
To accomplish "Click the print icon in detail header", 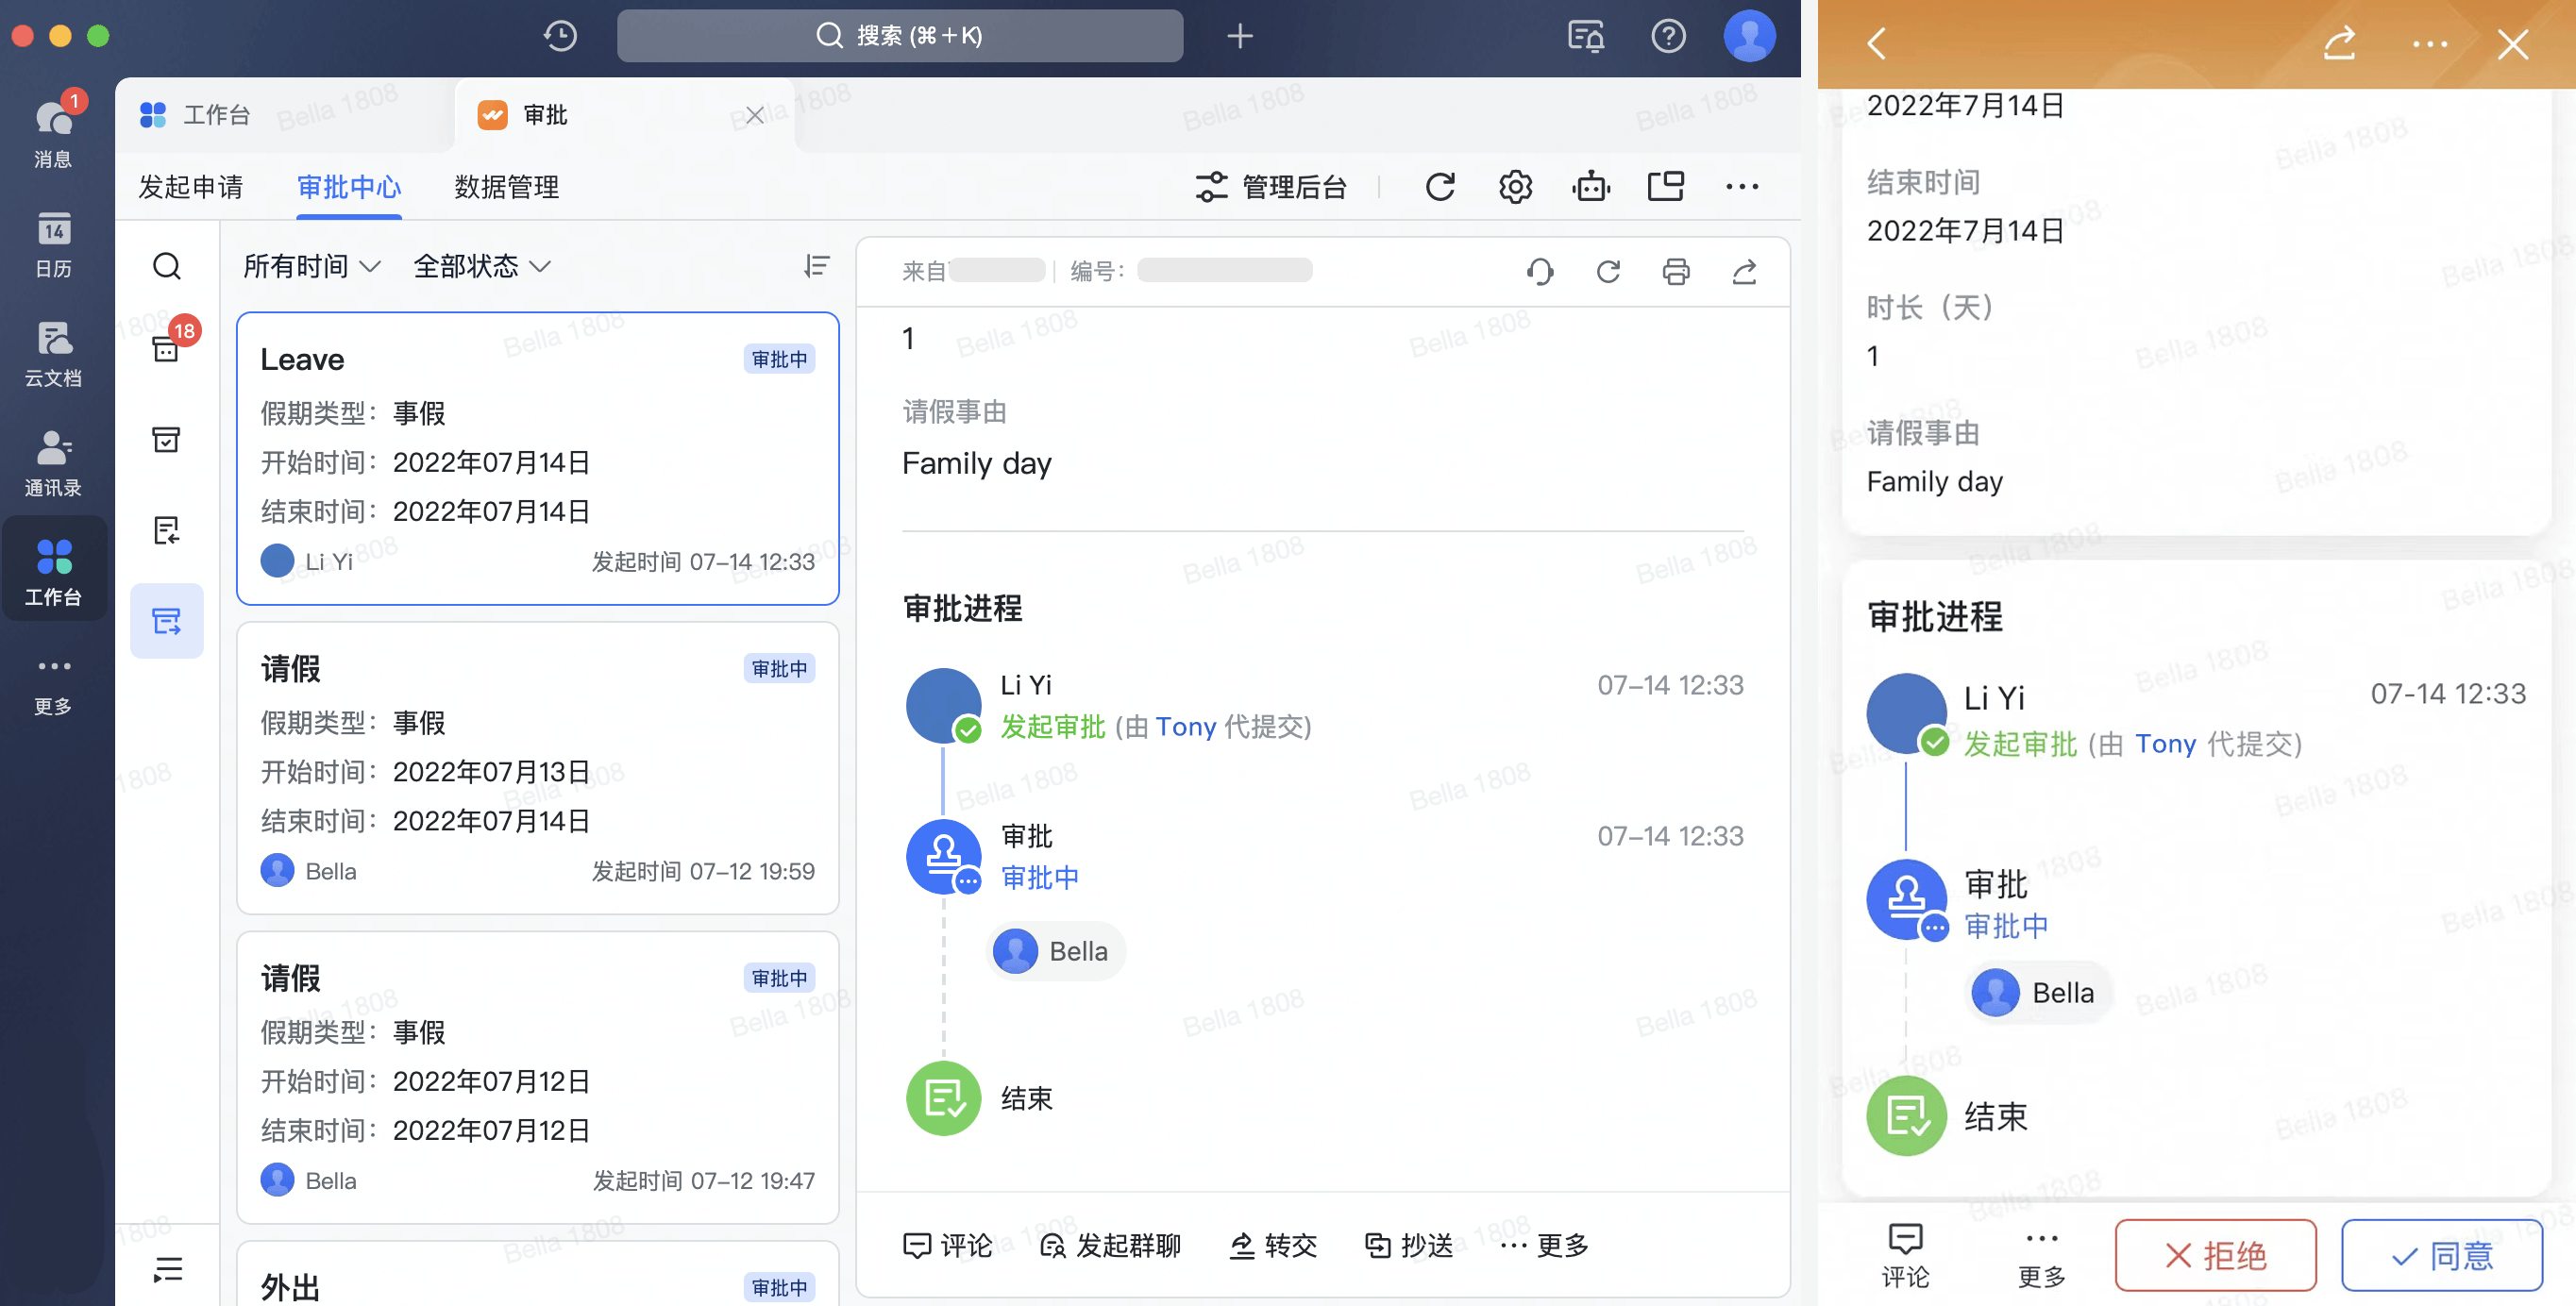I will click(1675, 271).
